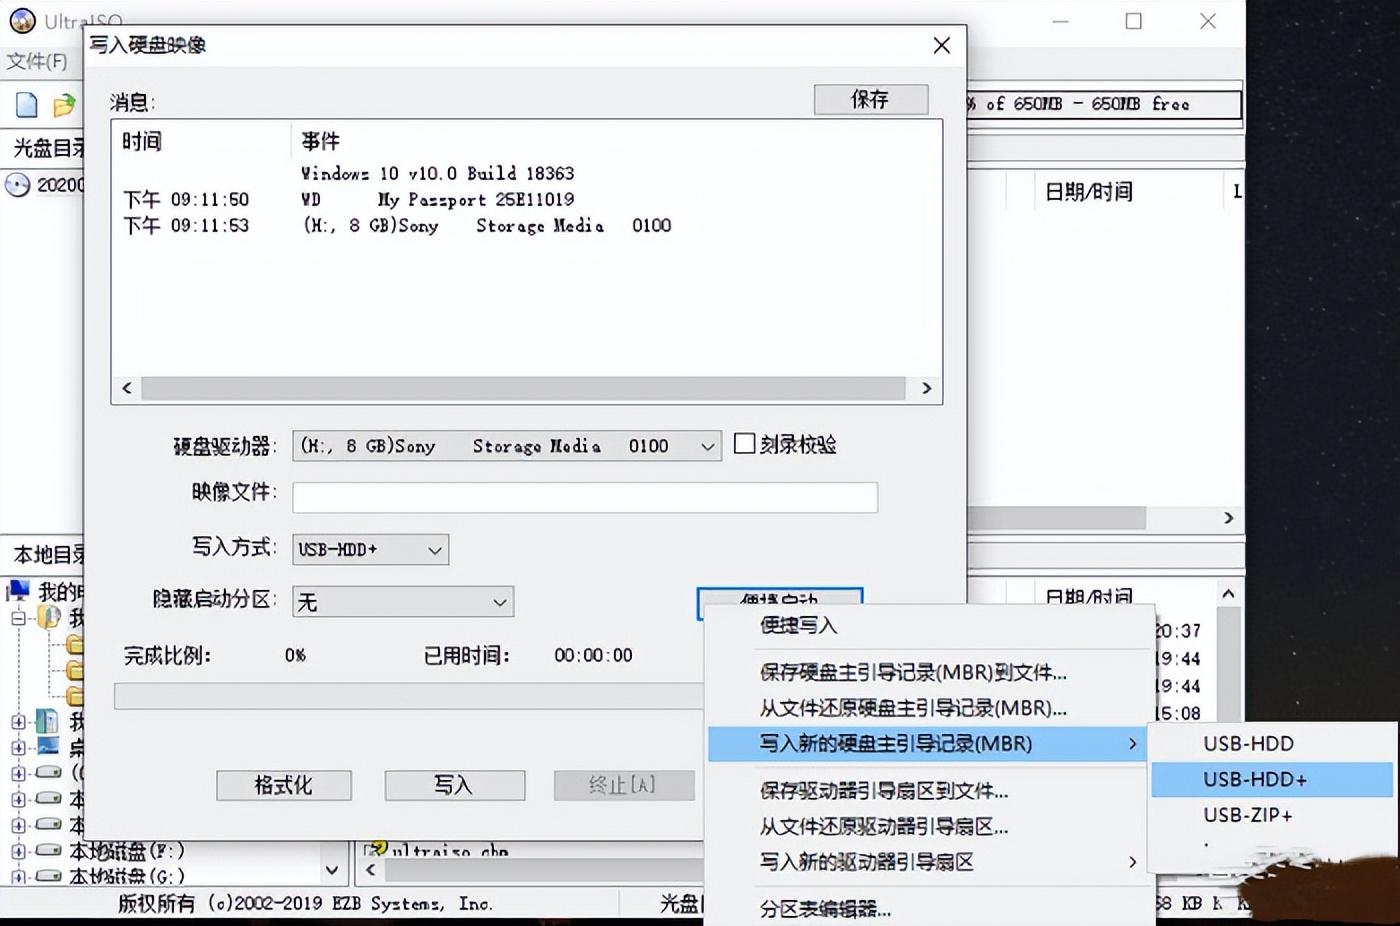1400x926 pixels.
Task: Click the Open file icon in UltraISO toolbar
Action: coord(64,104)
